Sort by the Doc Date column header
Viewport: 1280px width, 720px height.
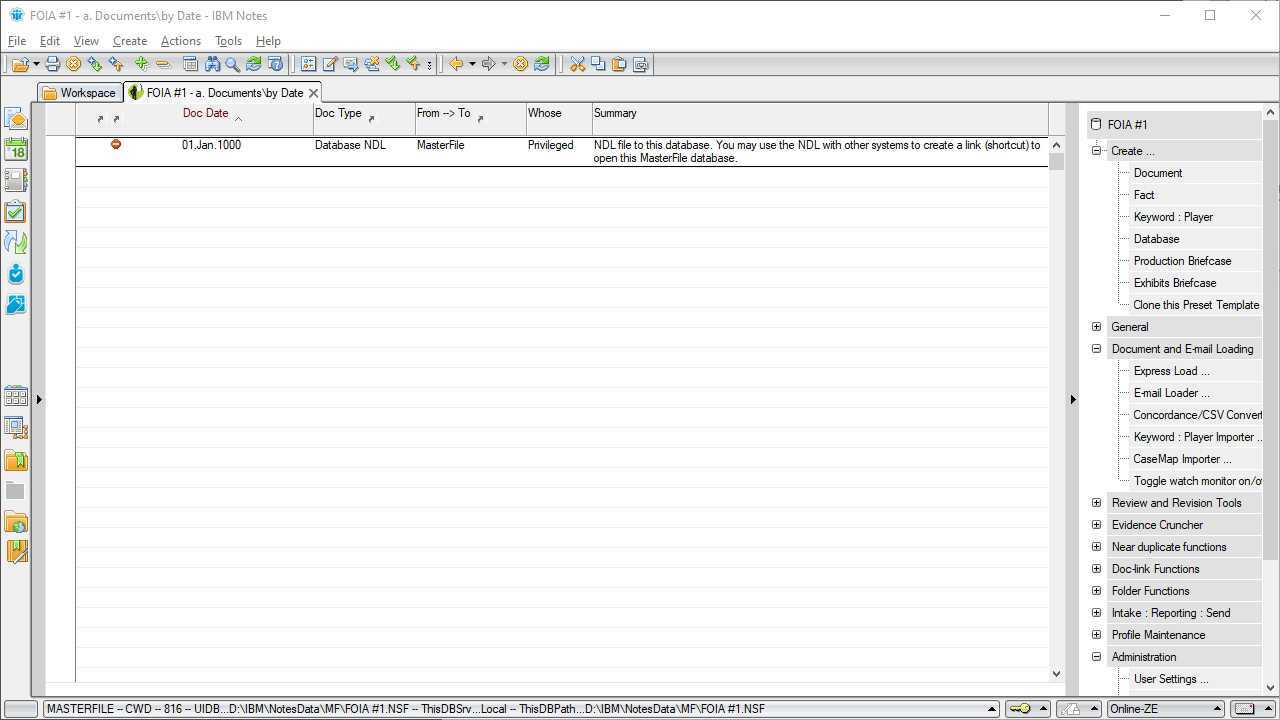[205, 113]
